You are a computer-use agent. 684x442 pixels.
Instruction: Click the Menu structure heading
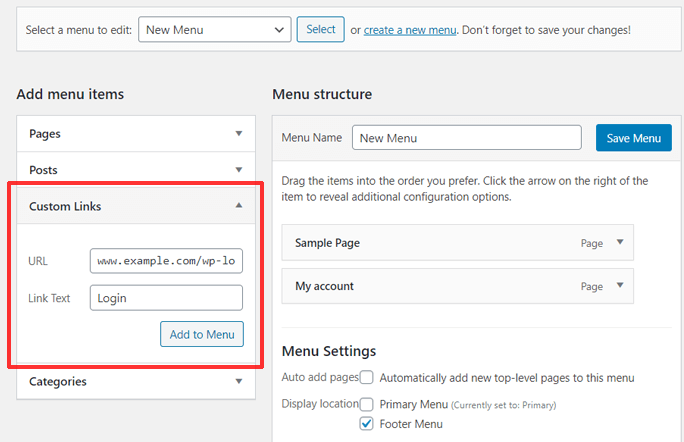coord(322,94)
